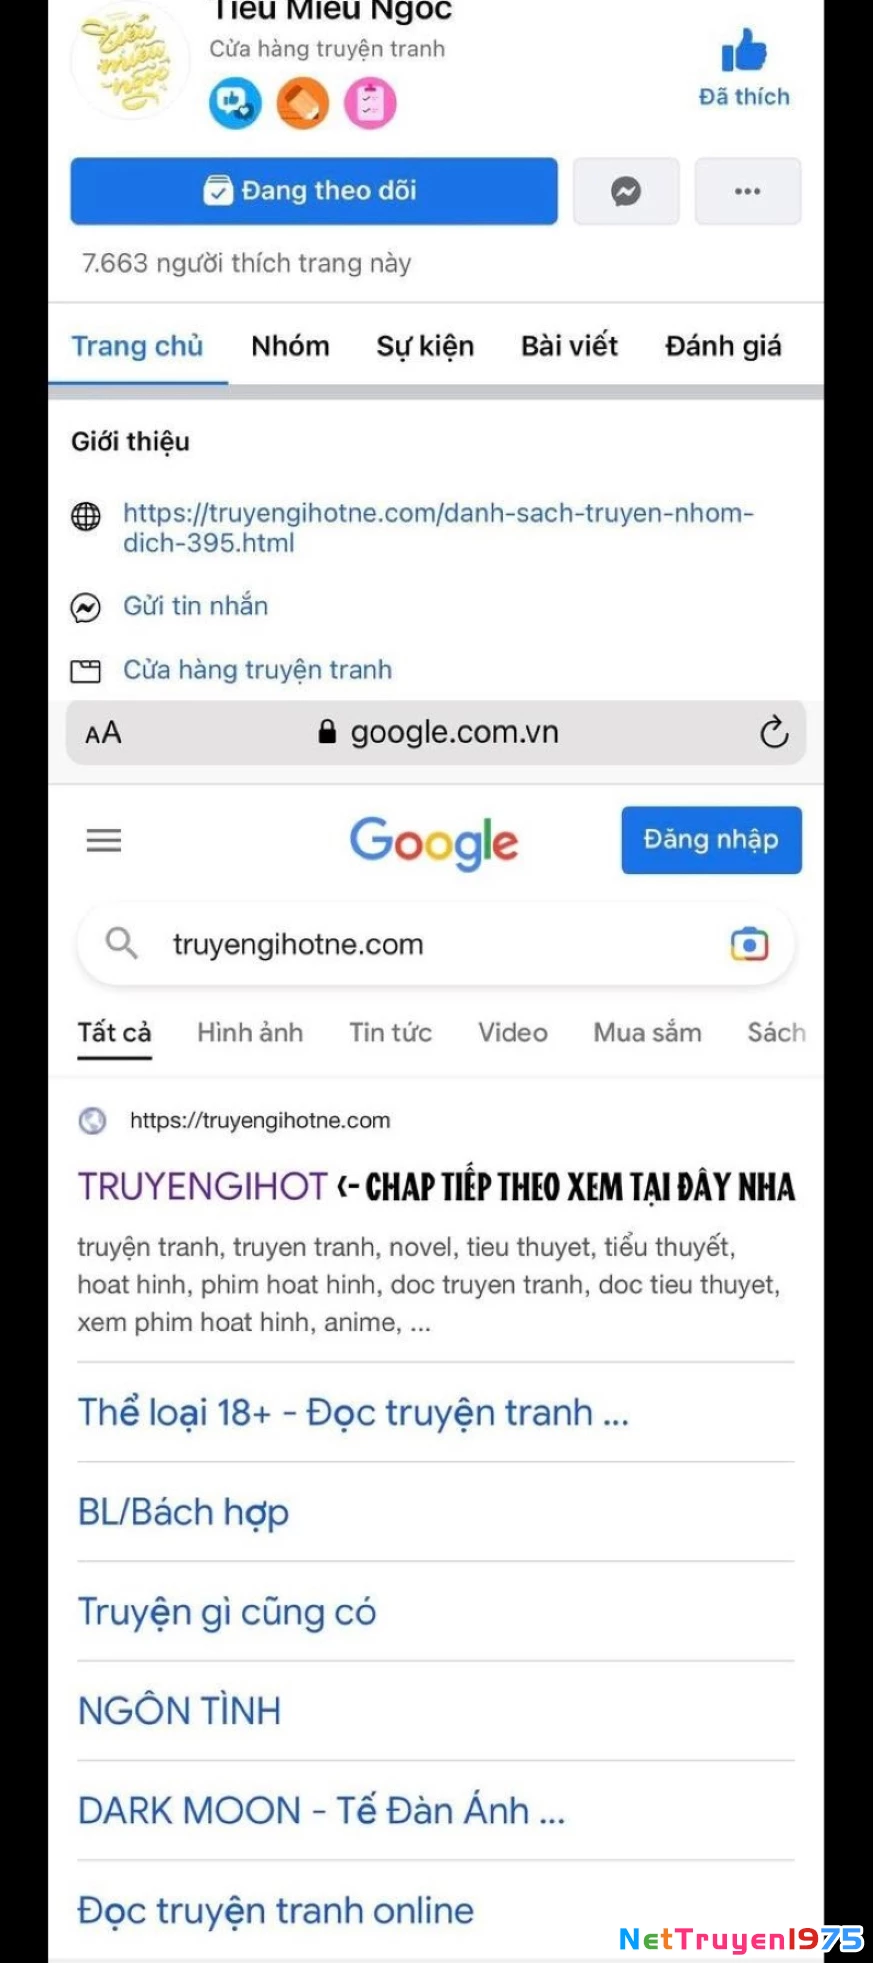Tap the pink clipboard badge icon
The width and height of the screenshot is (873, 1963).
pos(370,103)
